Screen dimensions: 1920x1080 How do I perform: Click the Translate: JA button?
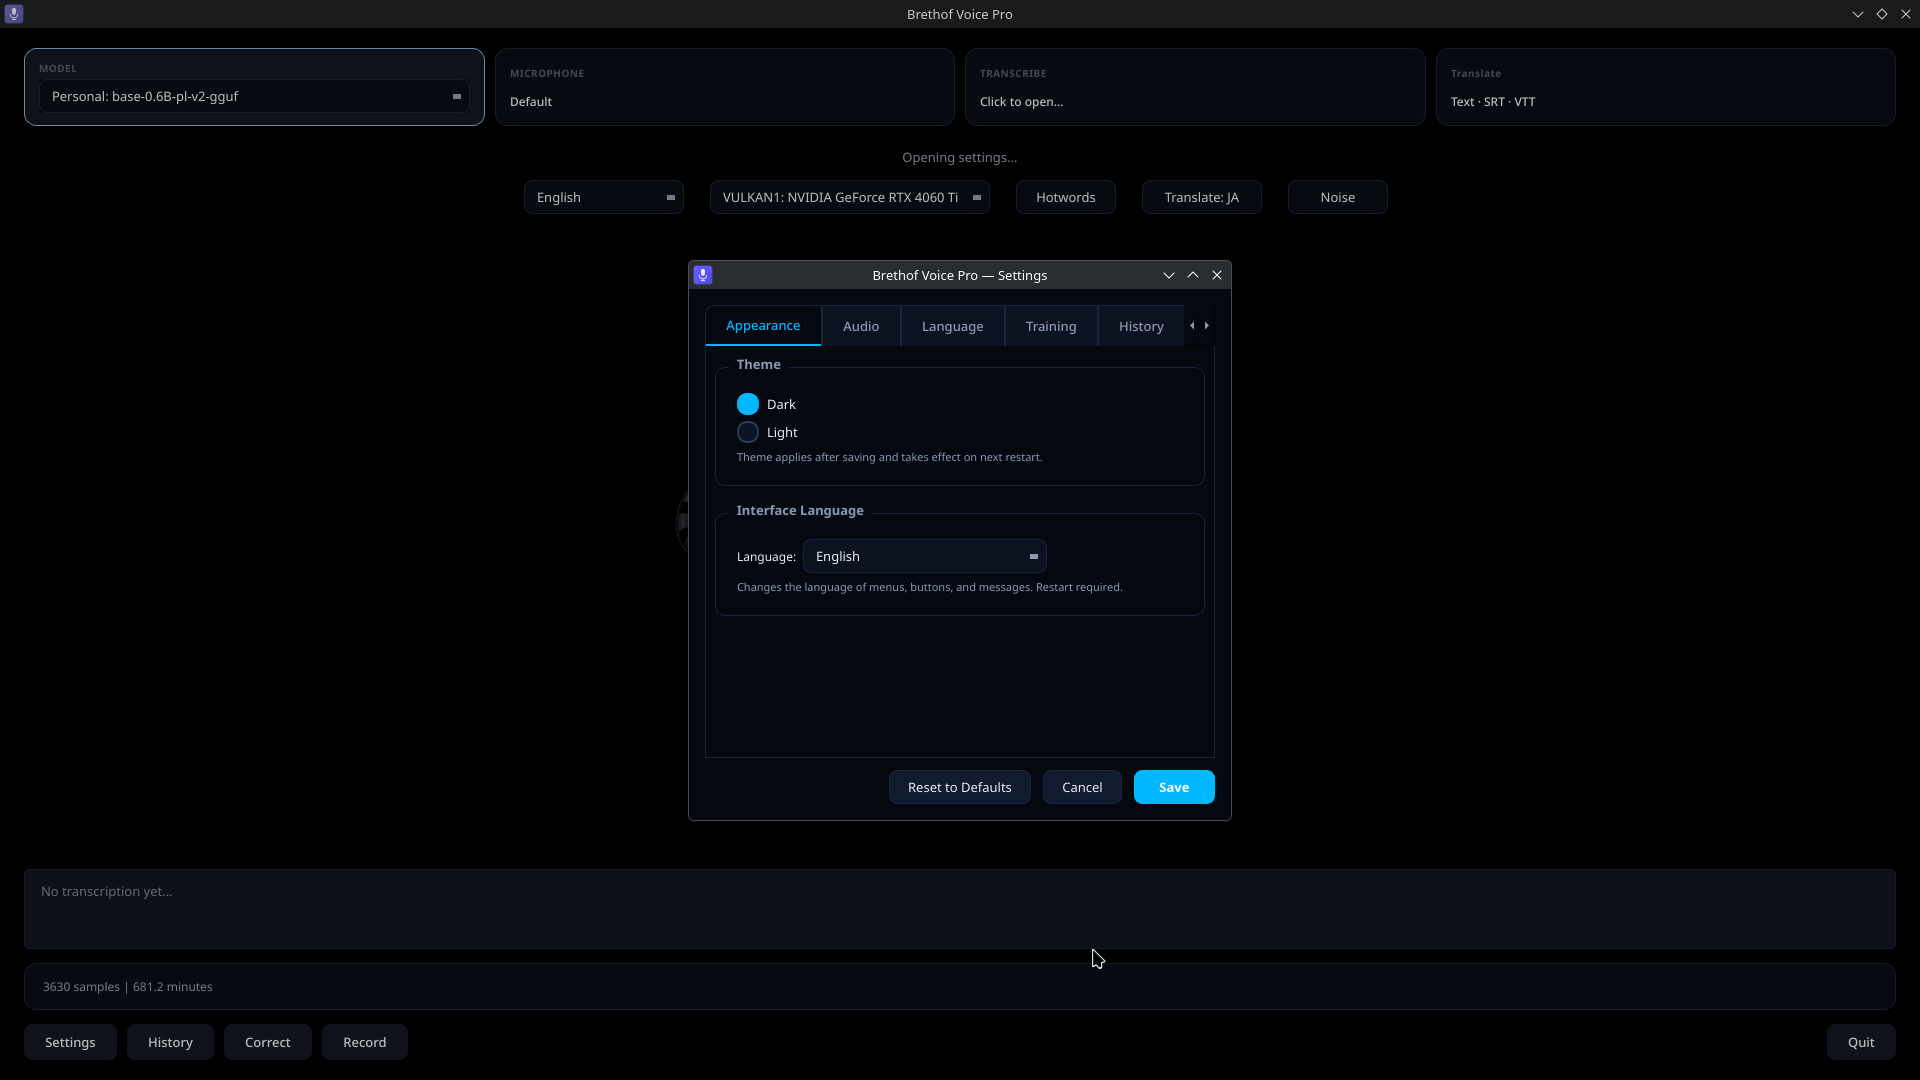click(1202, 197)
